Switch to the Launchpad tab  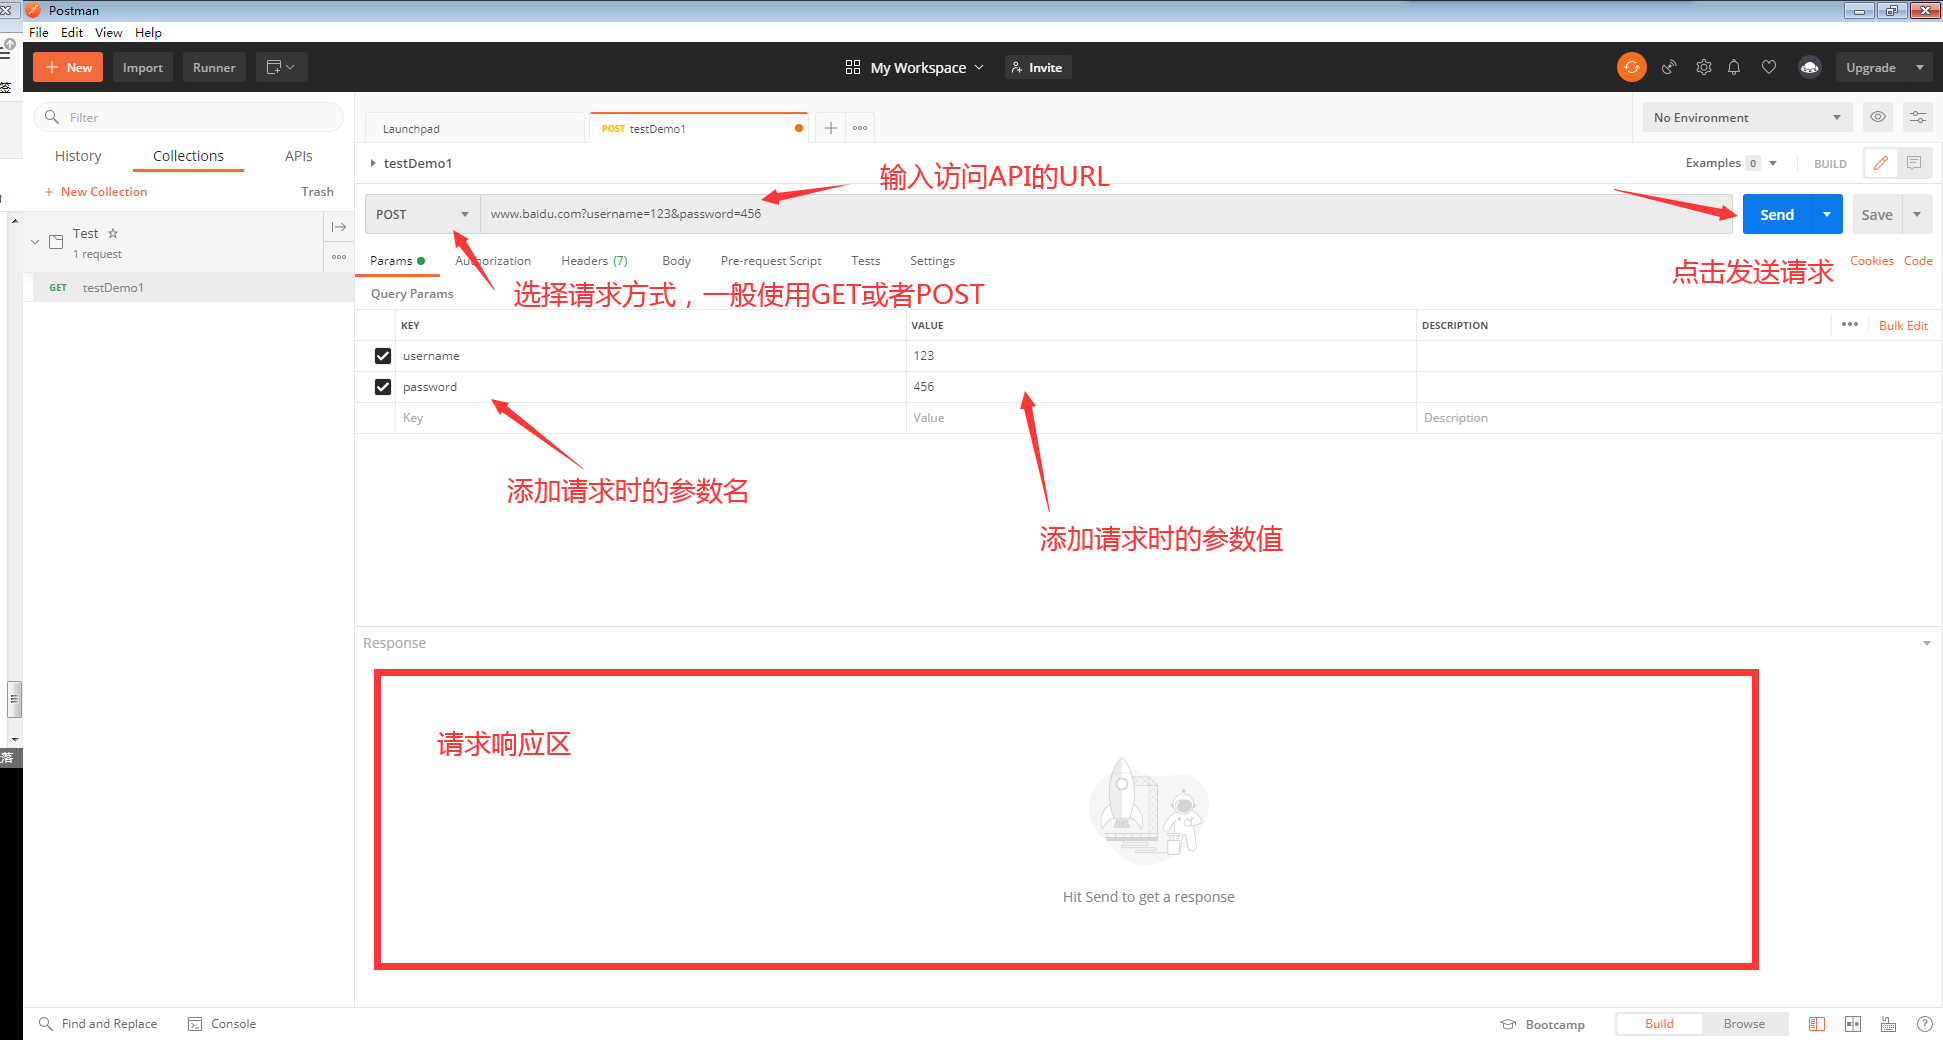(475, 128)
